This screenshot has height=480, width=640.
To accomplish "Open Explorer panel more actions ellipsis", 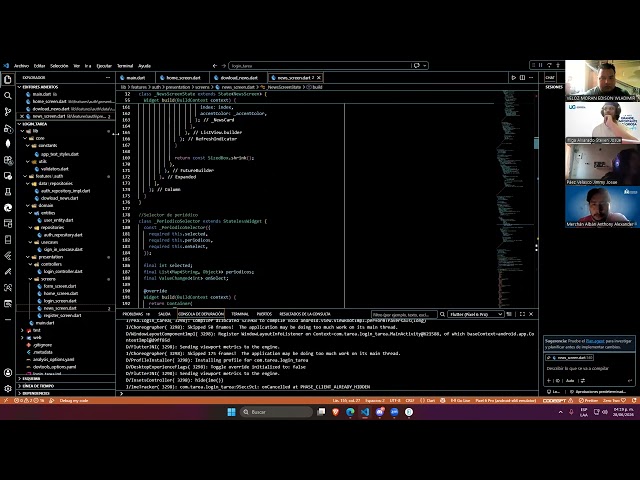I will [x=108, y=78].
